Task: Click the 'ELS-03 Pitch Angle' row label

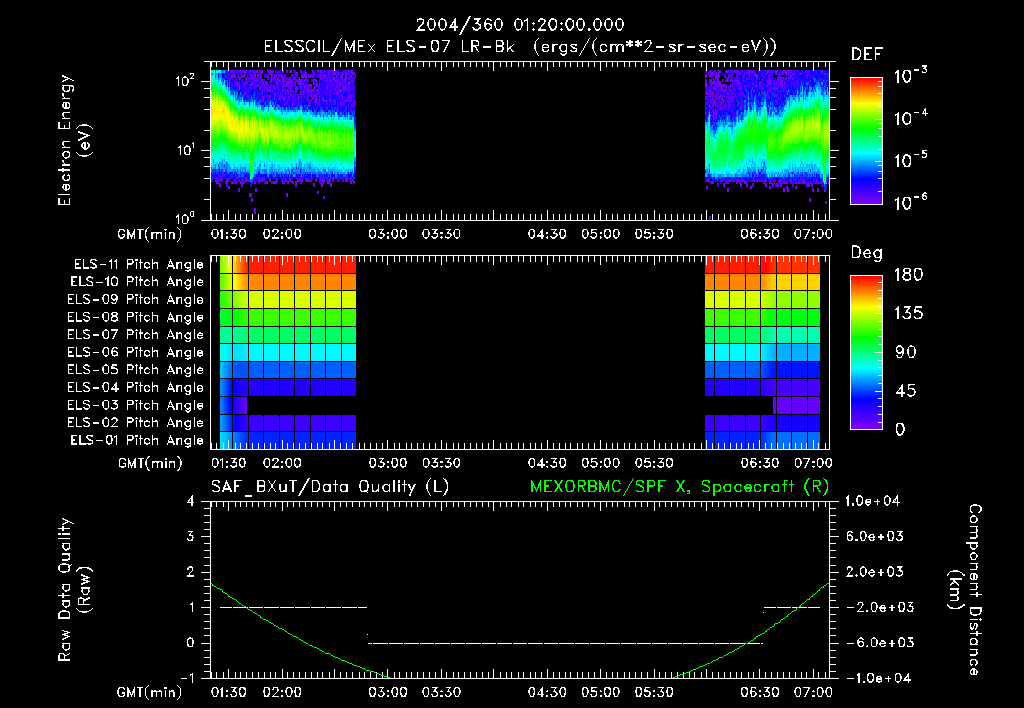Action: [136, 406]
